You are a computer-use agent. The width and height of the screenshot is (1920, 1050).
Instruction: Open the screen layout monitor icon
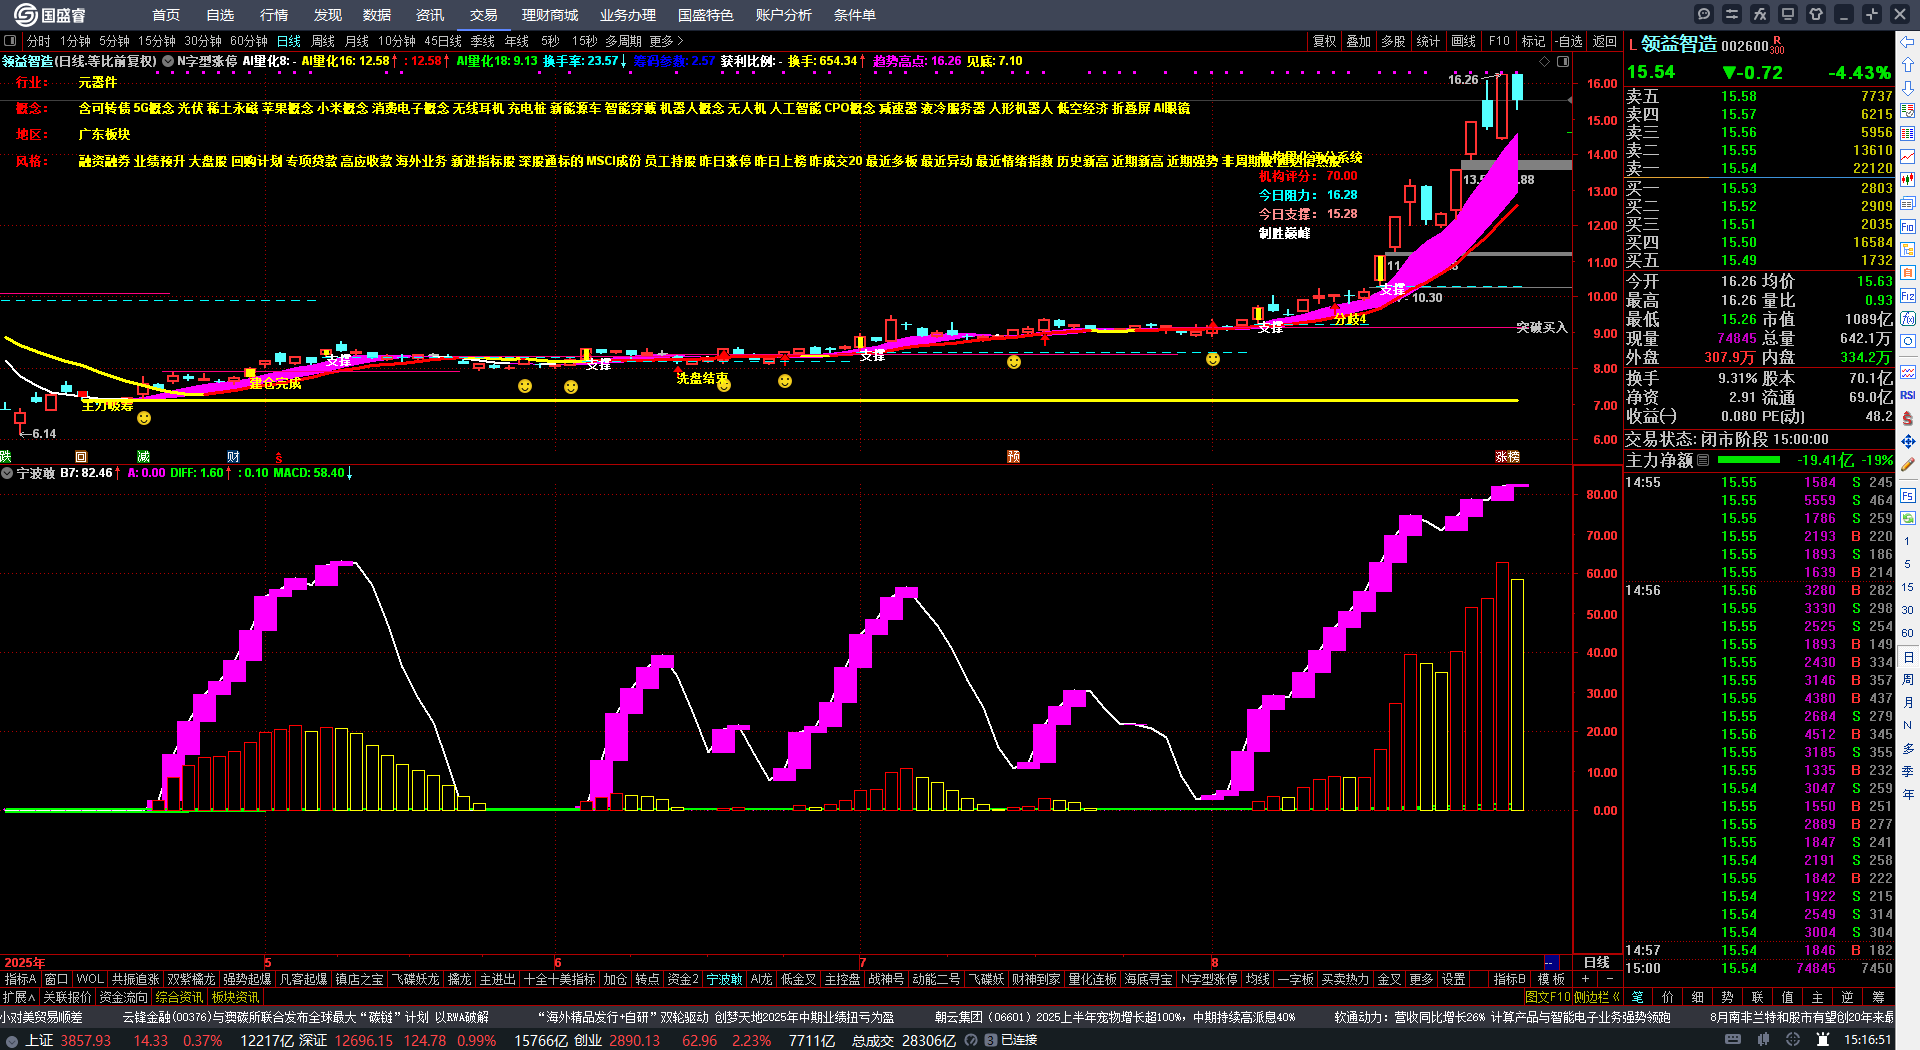tap(1788, 14)
